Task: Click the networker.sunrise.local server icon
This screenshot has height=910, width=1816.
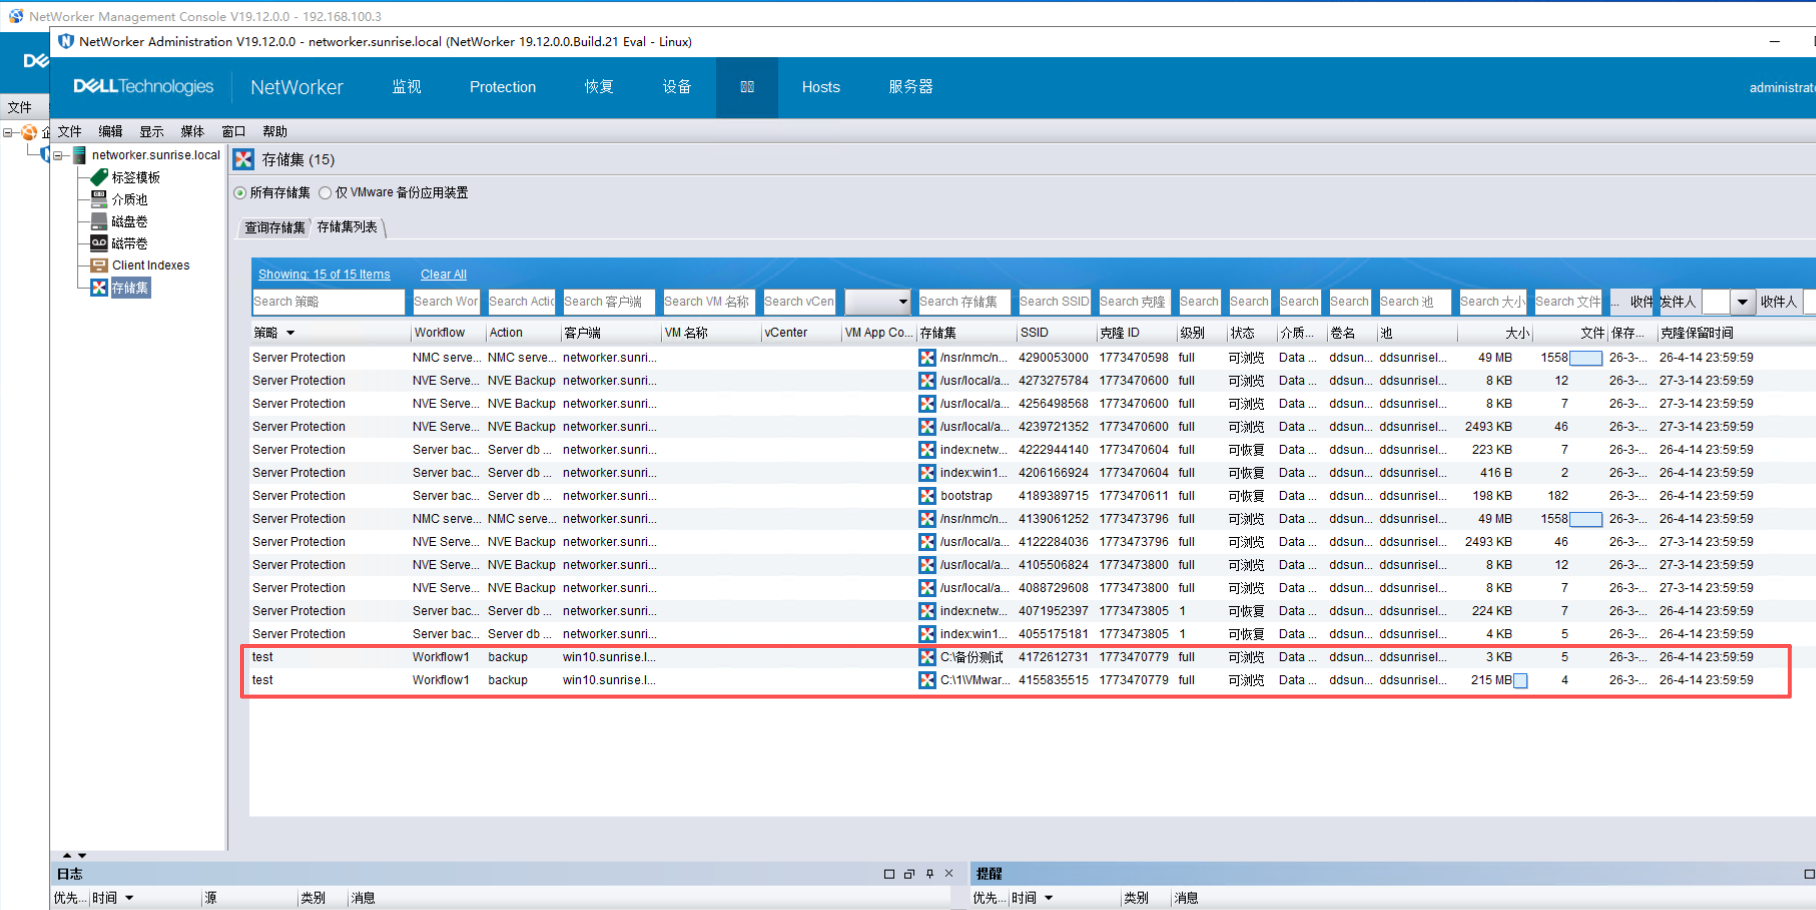Action: (79, 155)
